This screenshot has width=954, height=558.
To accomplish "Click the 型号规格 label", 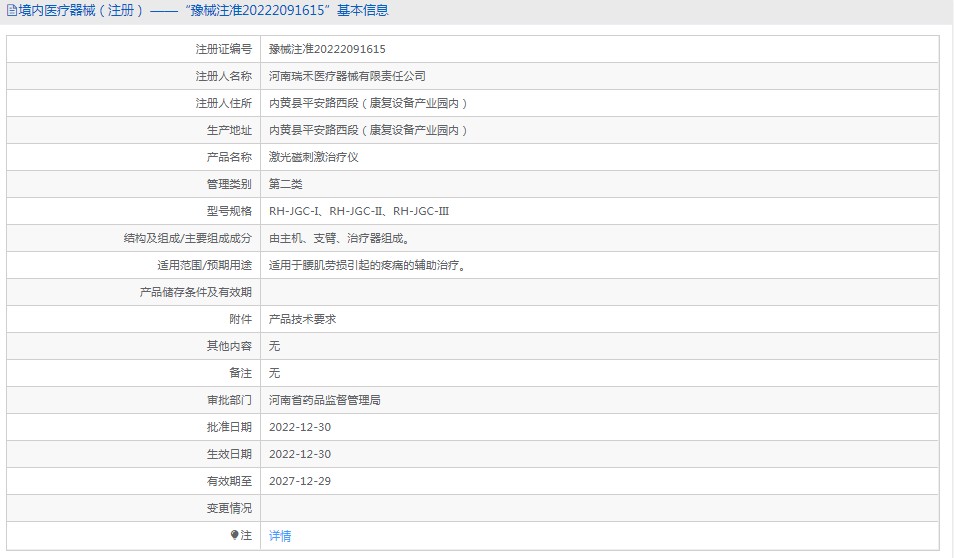I will click(x=229, y=211).
